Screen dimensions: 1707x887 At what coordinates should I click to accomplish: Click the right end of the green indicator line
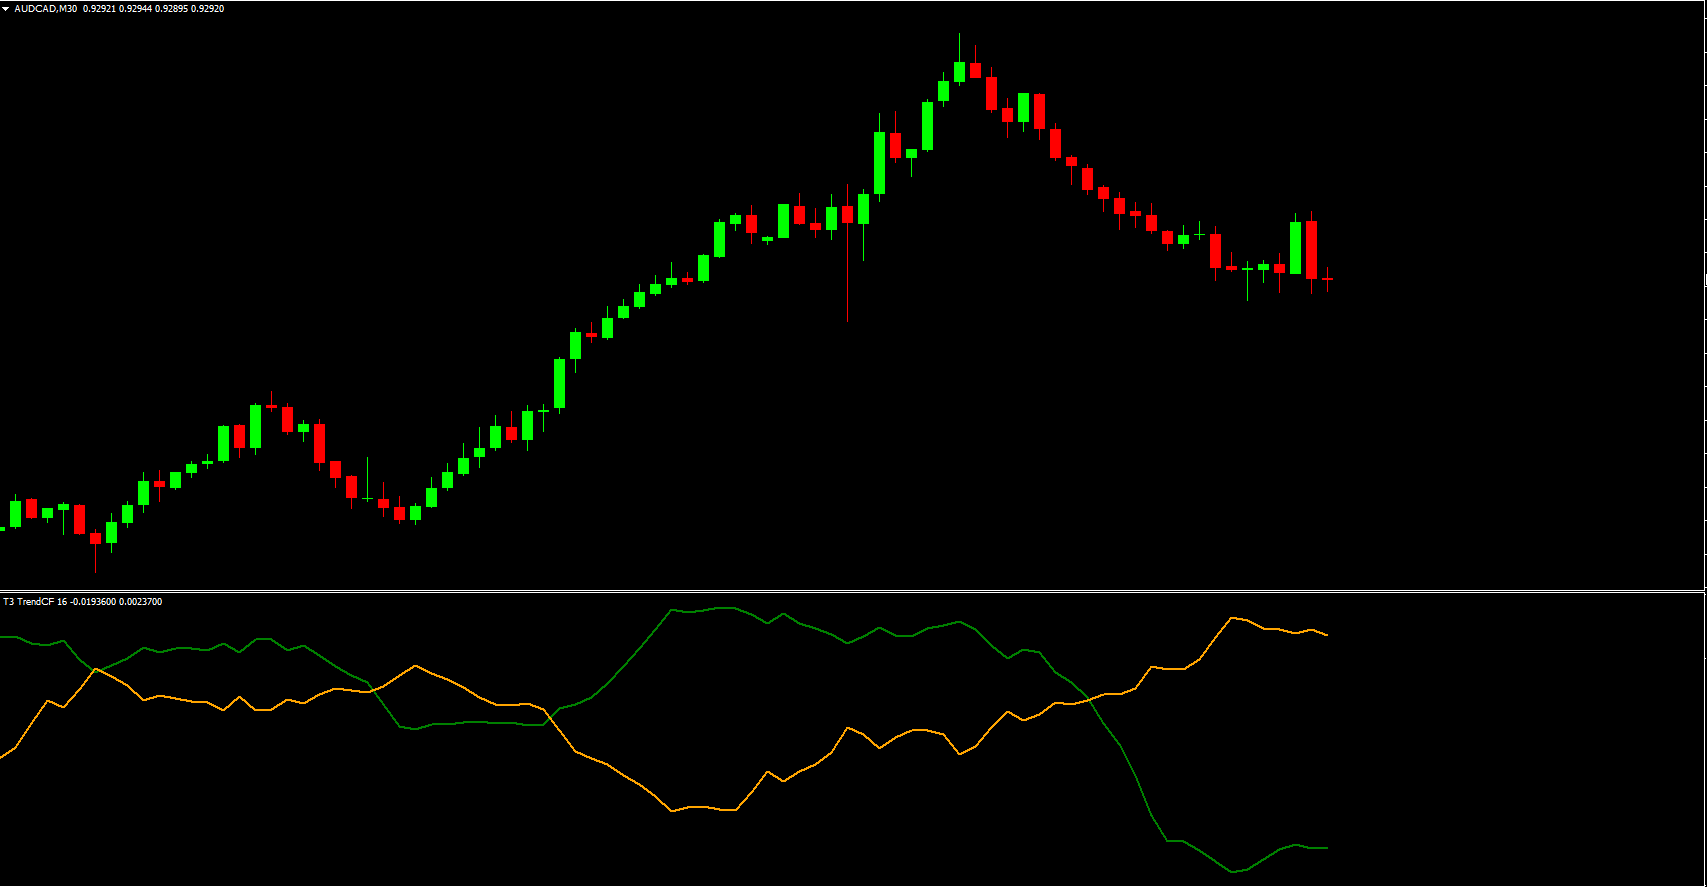tap(1326, 848)
